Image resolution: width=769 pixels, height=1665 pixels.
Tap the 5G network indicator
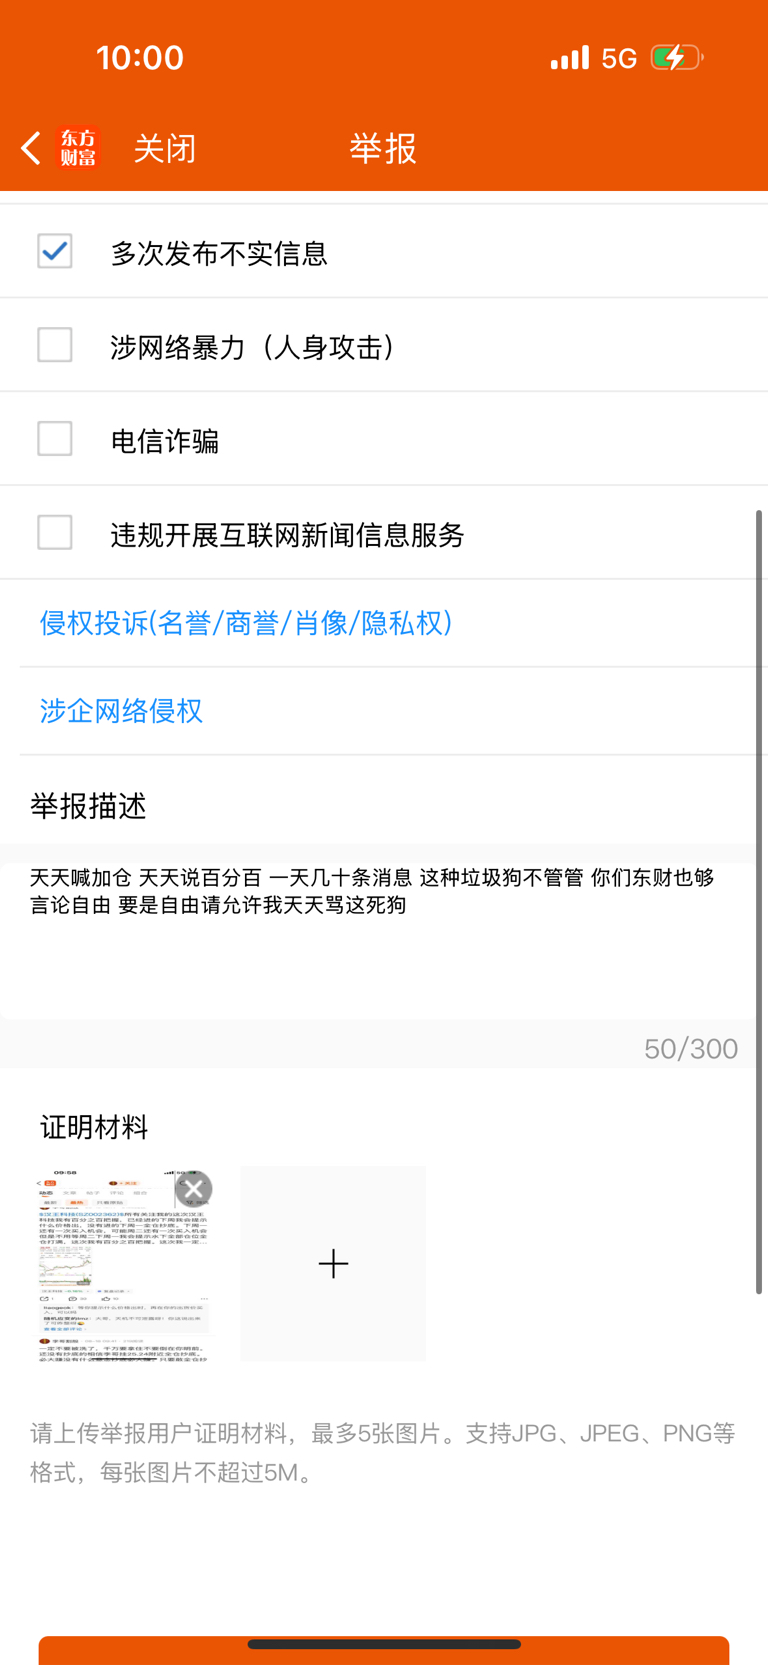coord(619,59)
